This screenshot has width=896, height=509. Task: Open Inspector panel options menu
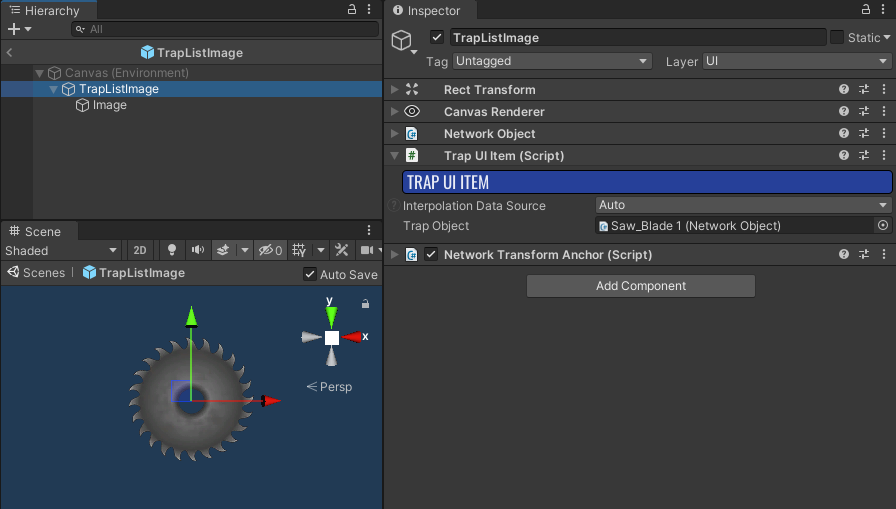[x=883, y=9]
